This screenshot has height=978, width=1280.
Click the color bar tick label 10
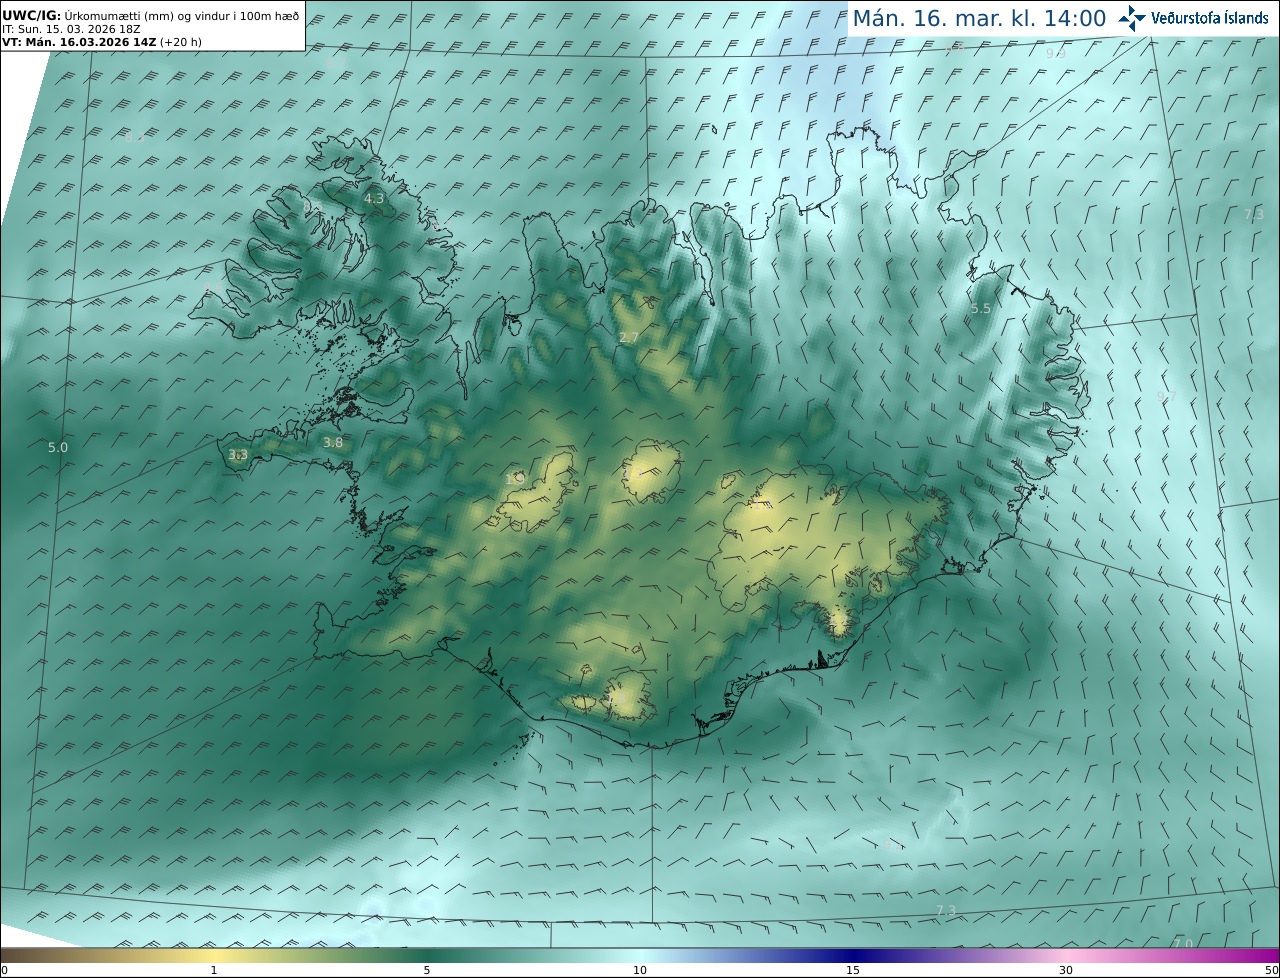tap(640, 970)
